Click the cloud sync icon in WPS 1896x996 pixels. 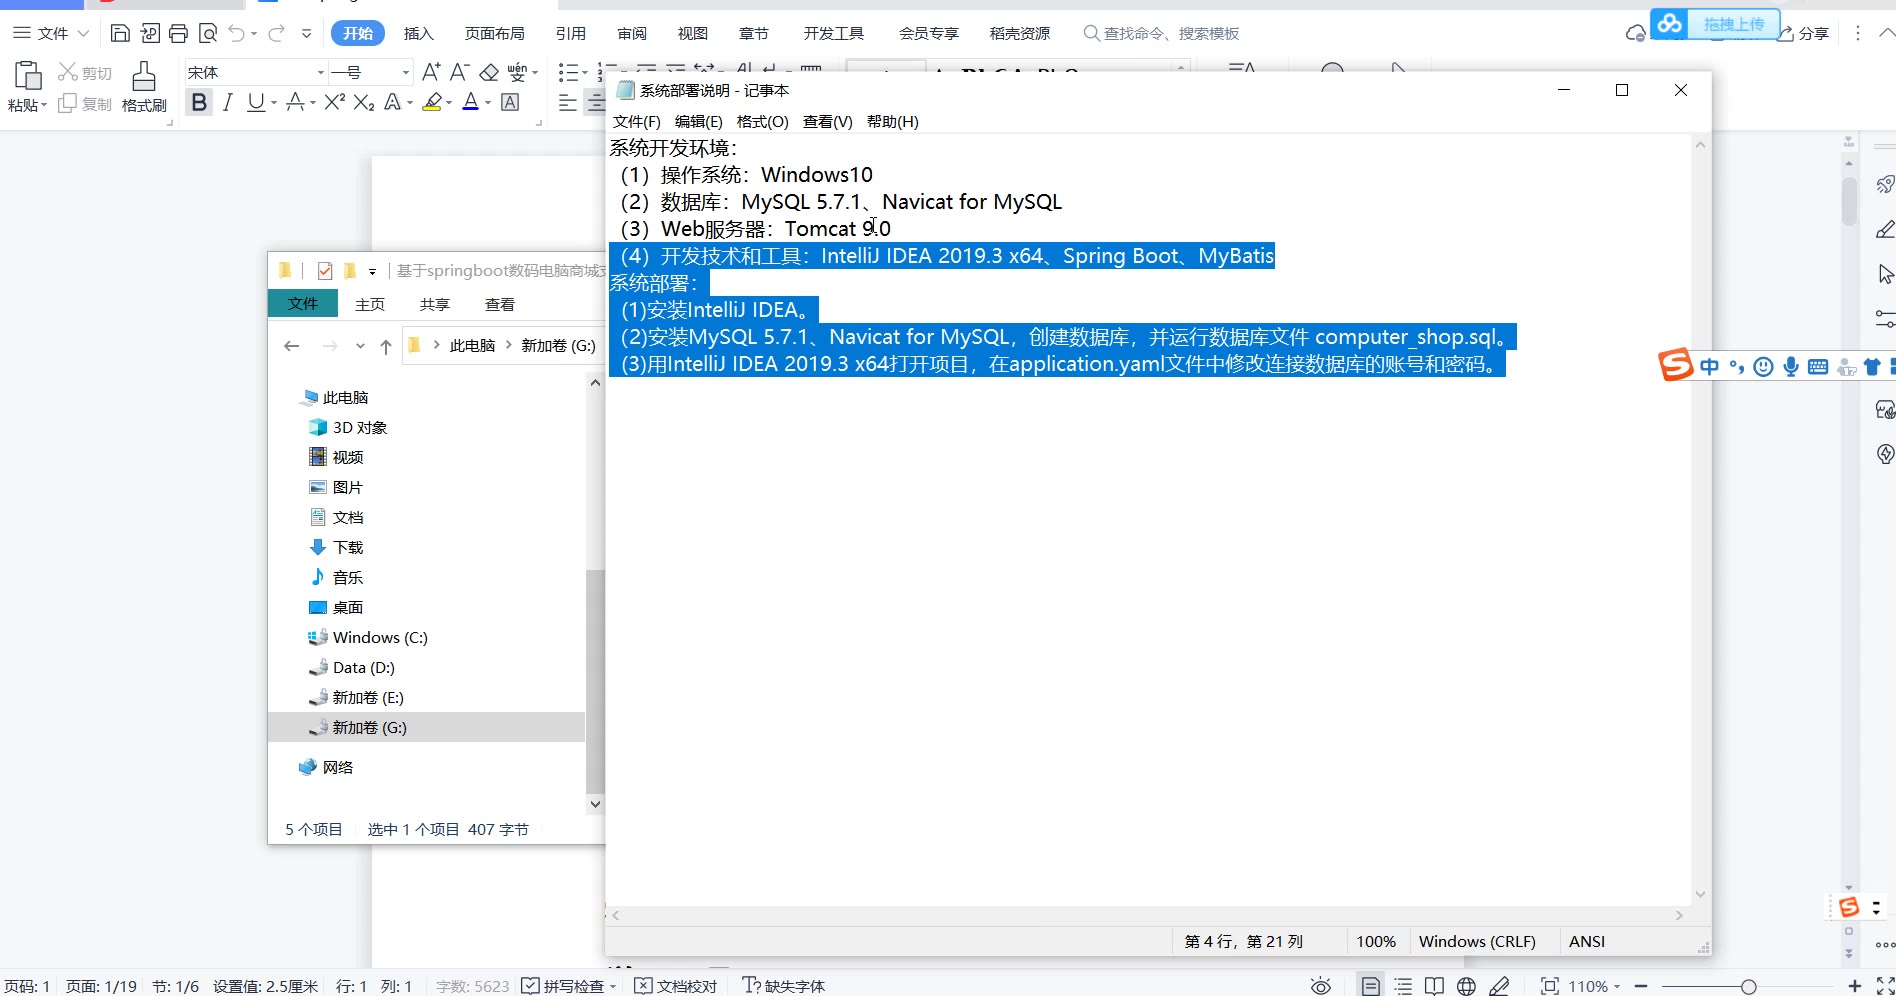point(1635,33)
